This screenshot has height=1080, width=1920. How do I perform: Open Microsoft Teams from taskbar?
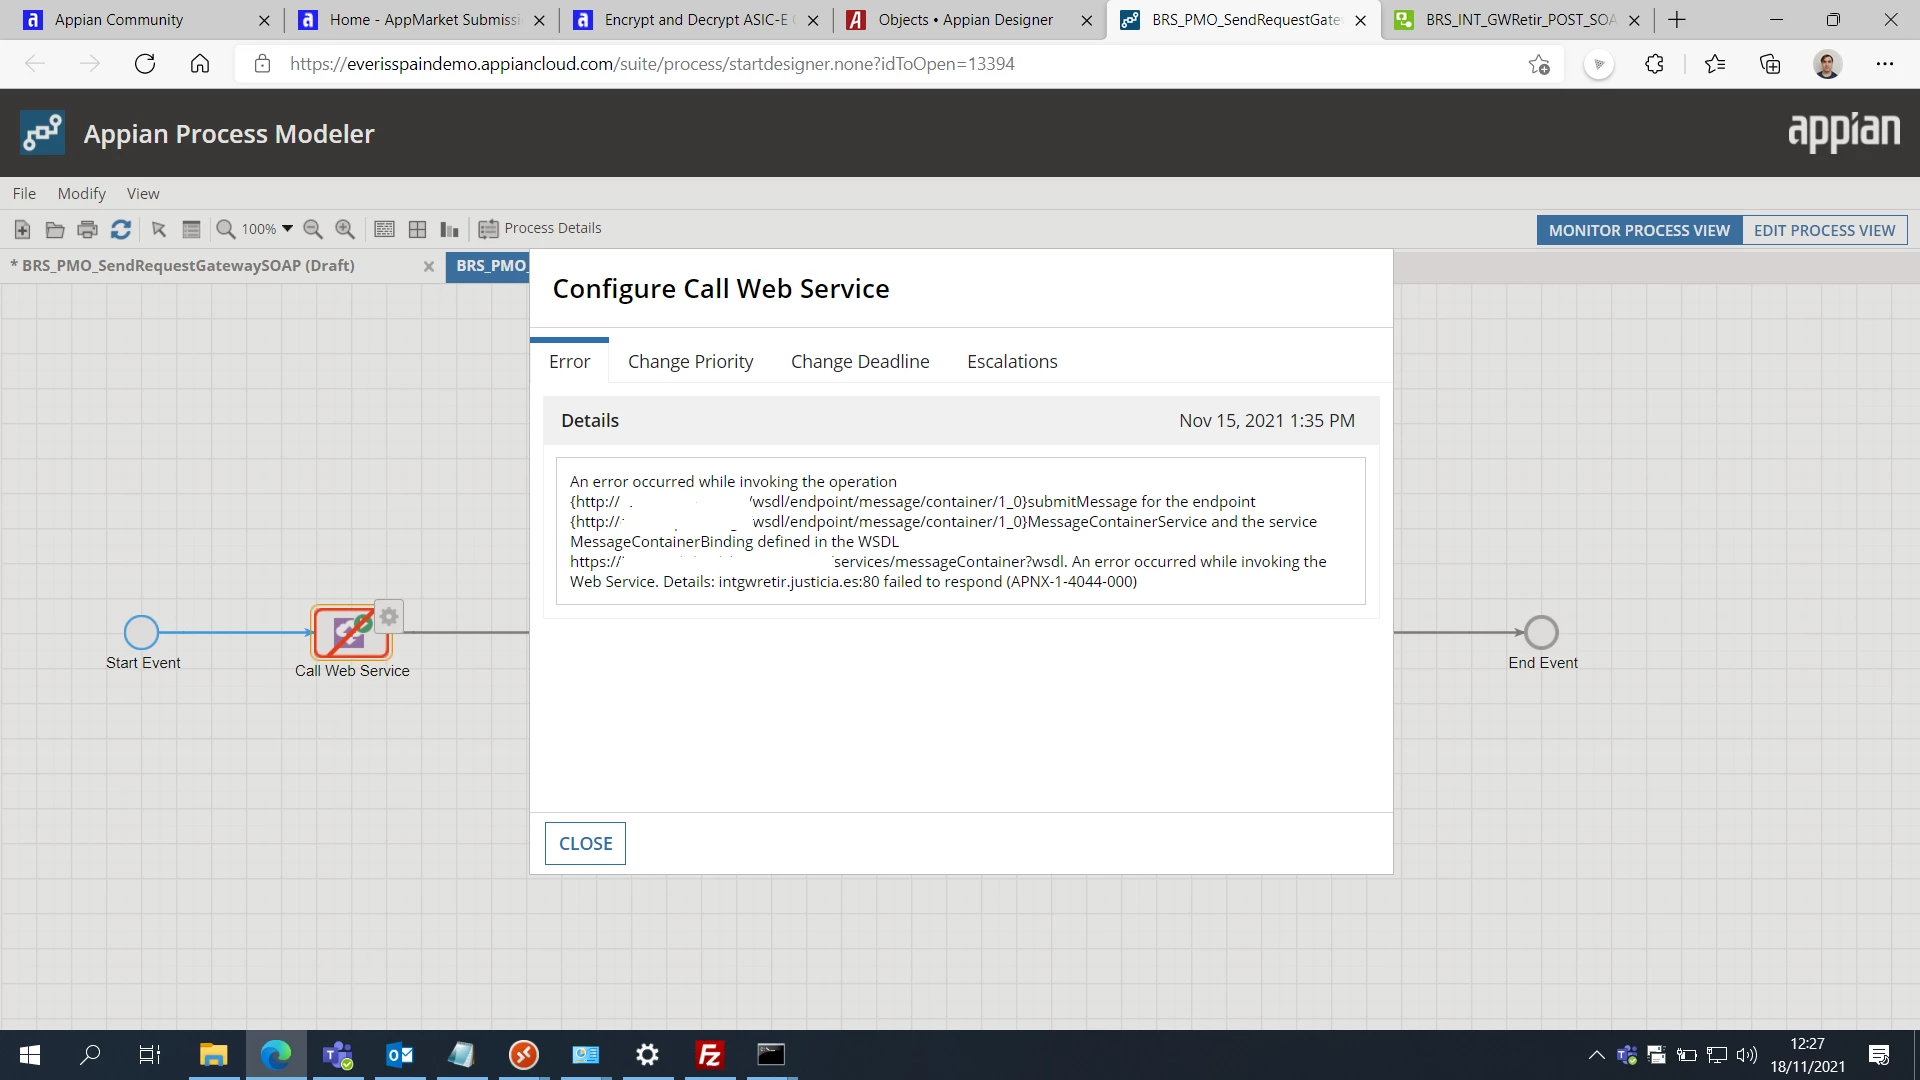click(338, 1055)
